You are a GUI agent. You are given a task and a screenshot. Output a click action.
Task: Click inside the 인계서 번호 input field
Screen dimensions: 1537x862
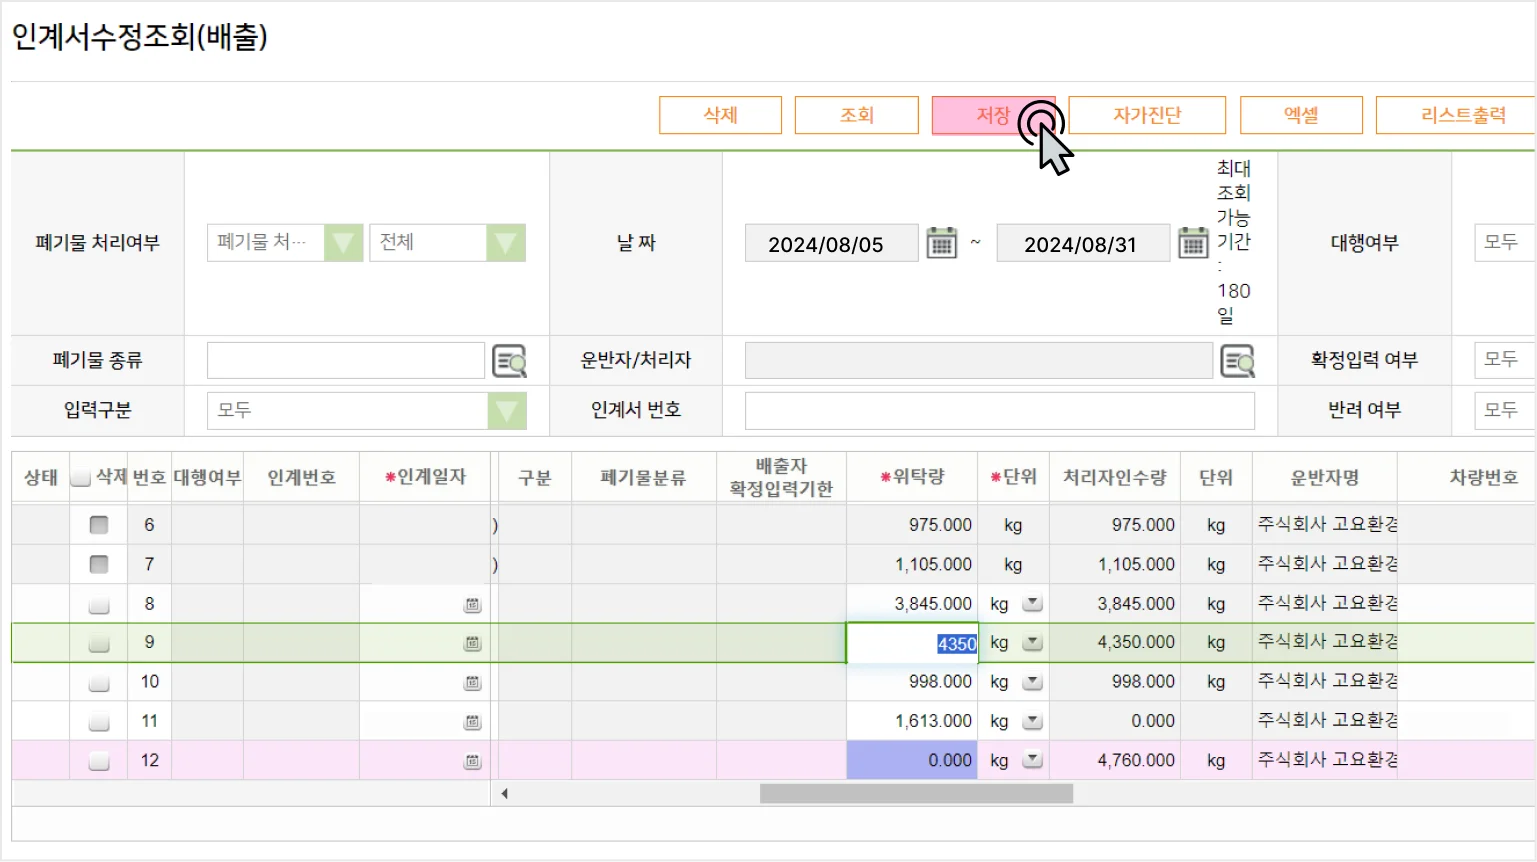click(x=1000, y=410)
